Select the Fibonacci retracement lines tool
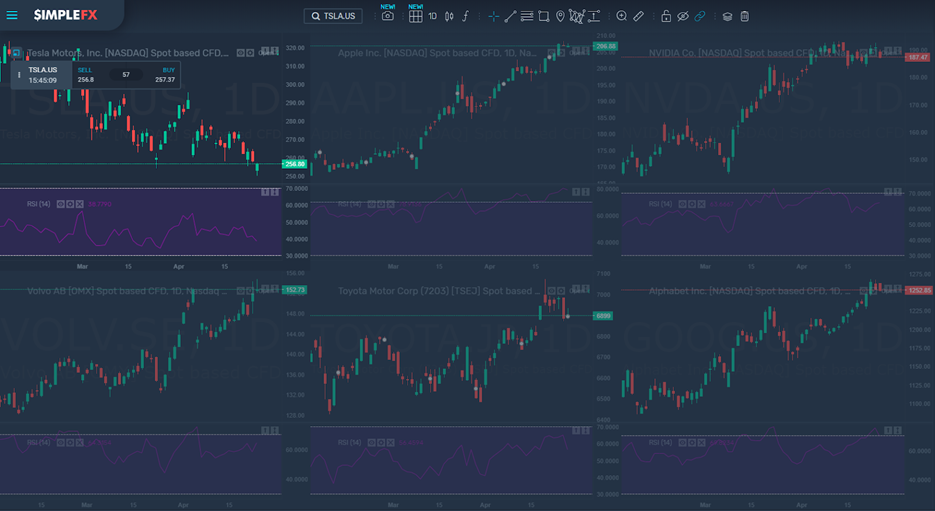Viewport: 935px width, 511px height. pyautogui.click(x=527, y=16)
